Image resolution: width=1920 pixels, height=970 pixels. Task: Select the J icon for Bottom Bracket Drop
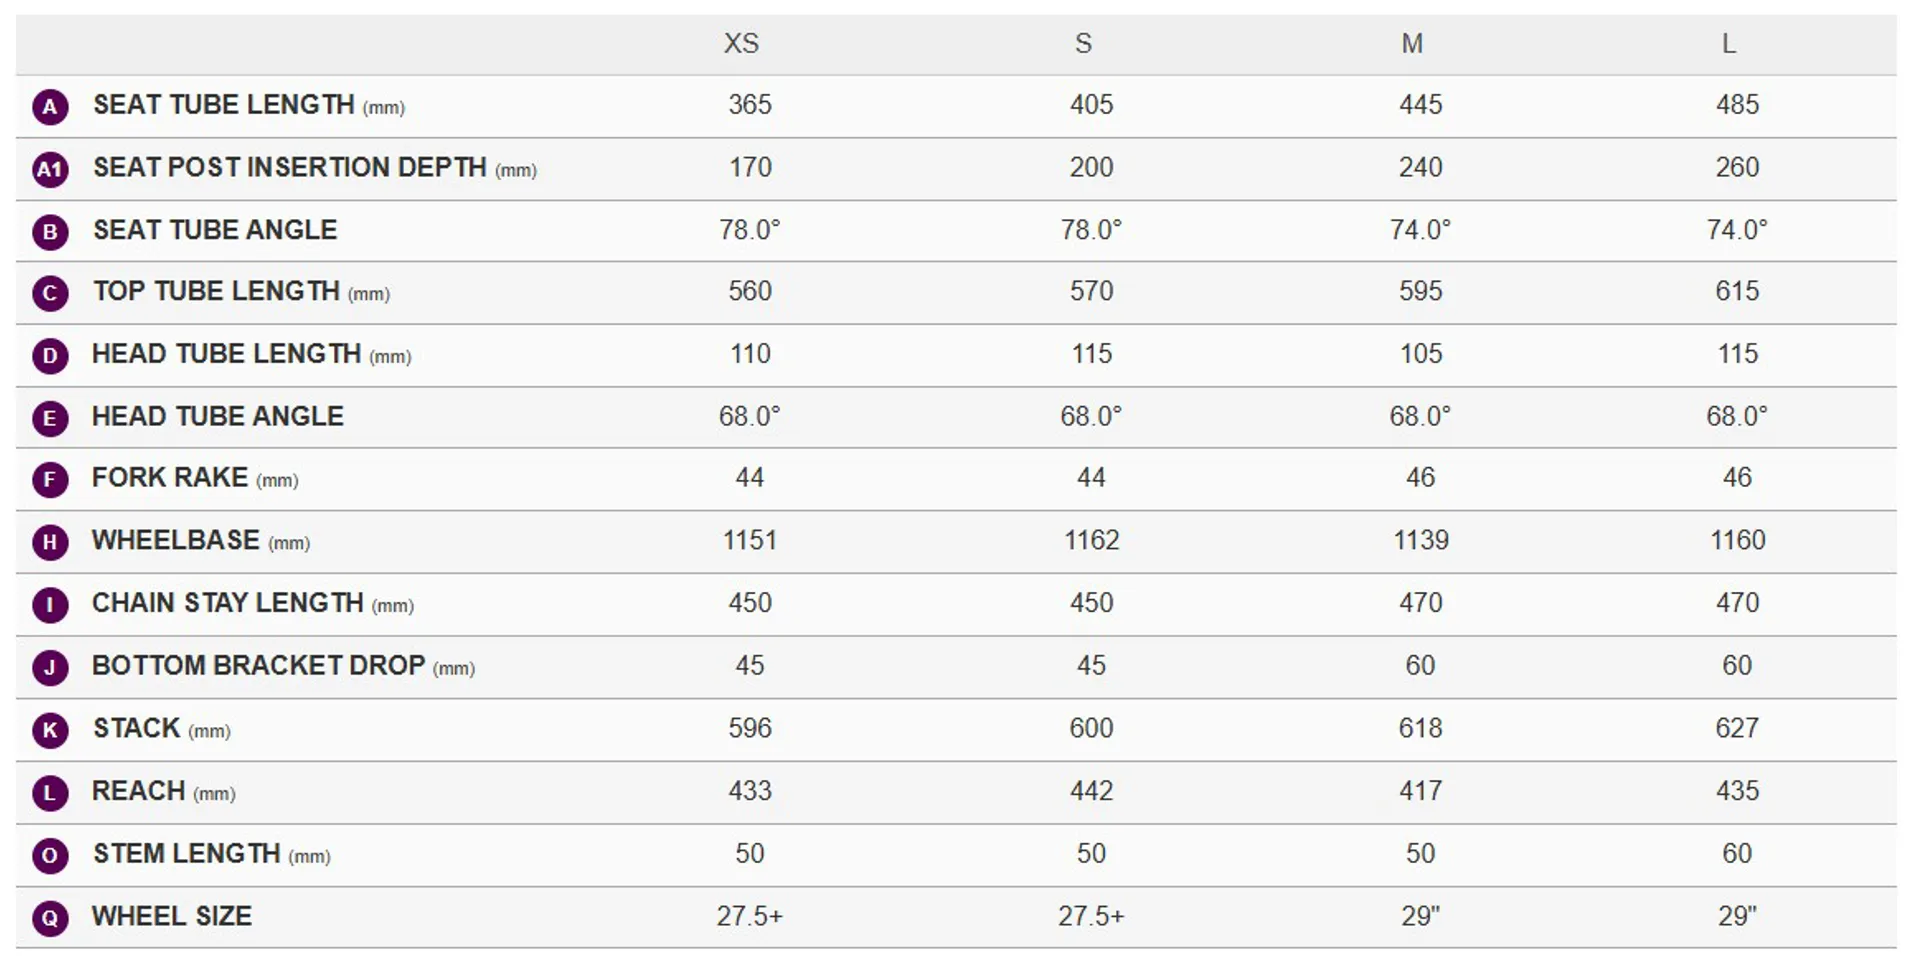pyautogui.click(x=50, y=667)
